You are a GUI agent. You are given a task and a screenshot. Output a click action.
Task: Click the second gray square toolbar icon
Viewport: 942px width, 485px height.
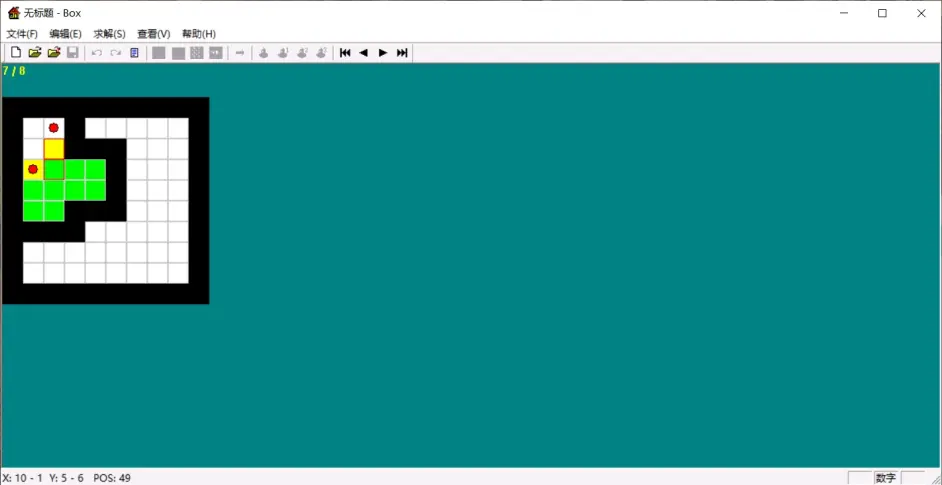[x=178, y=53]
